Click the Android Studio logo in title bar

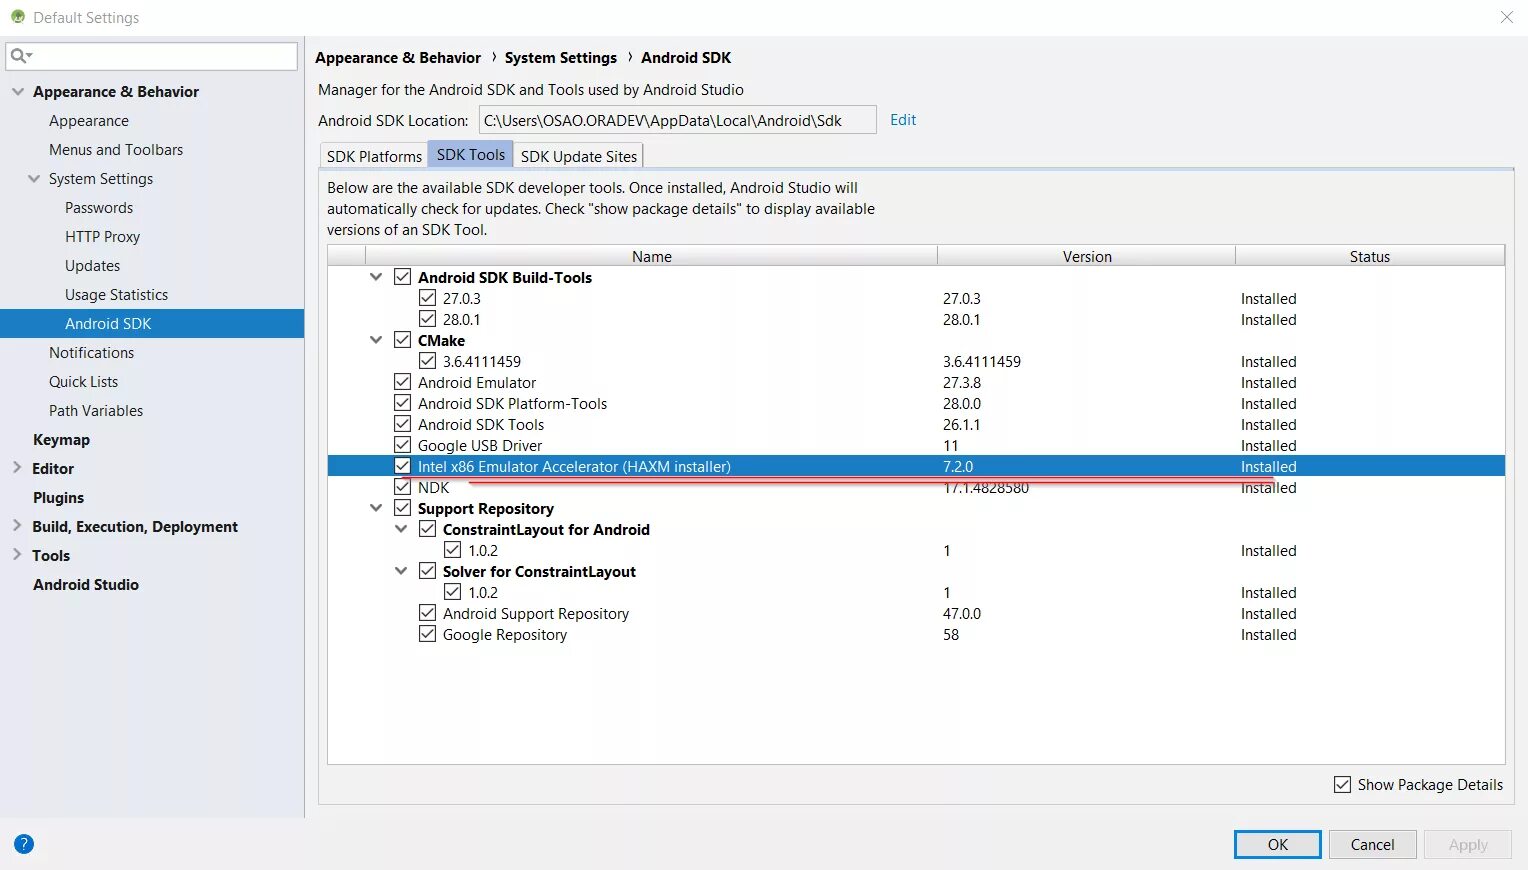[x=18, y=17]
